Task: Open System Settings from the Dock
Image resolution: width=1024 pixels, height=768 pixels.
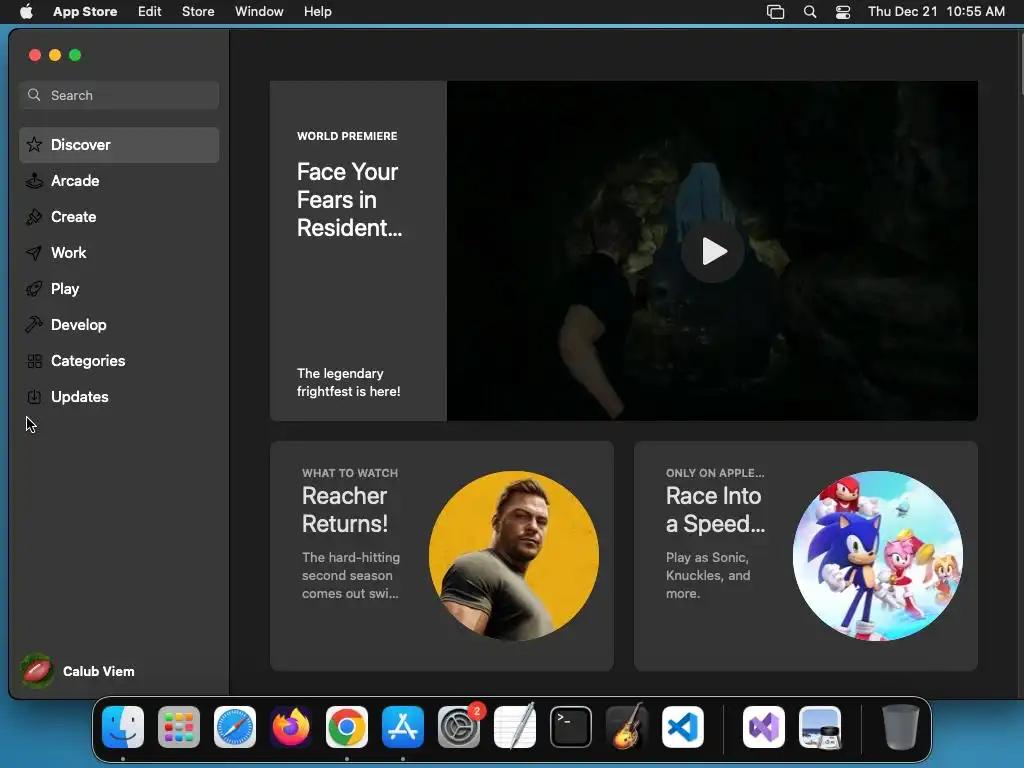Action: (x=459, y=726)
